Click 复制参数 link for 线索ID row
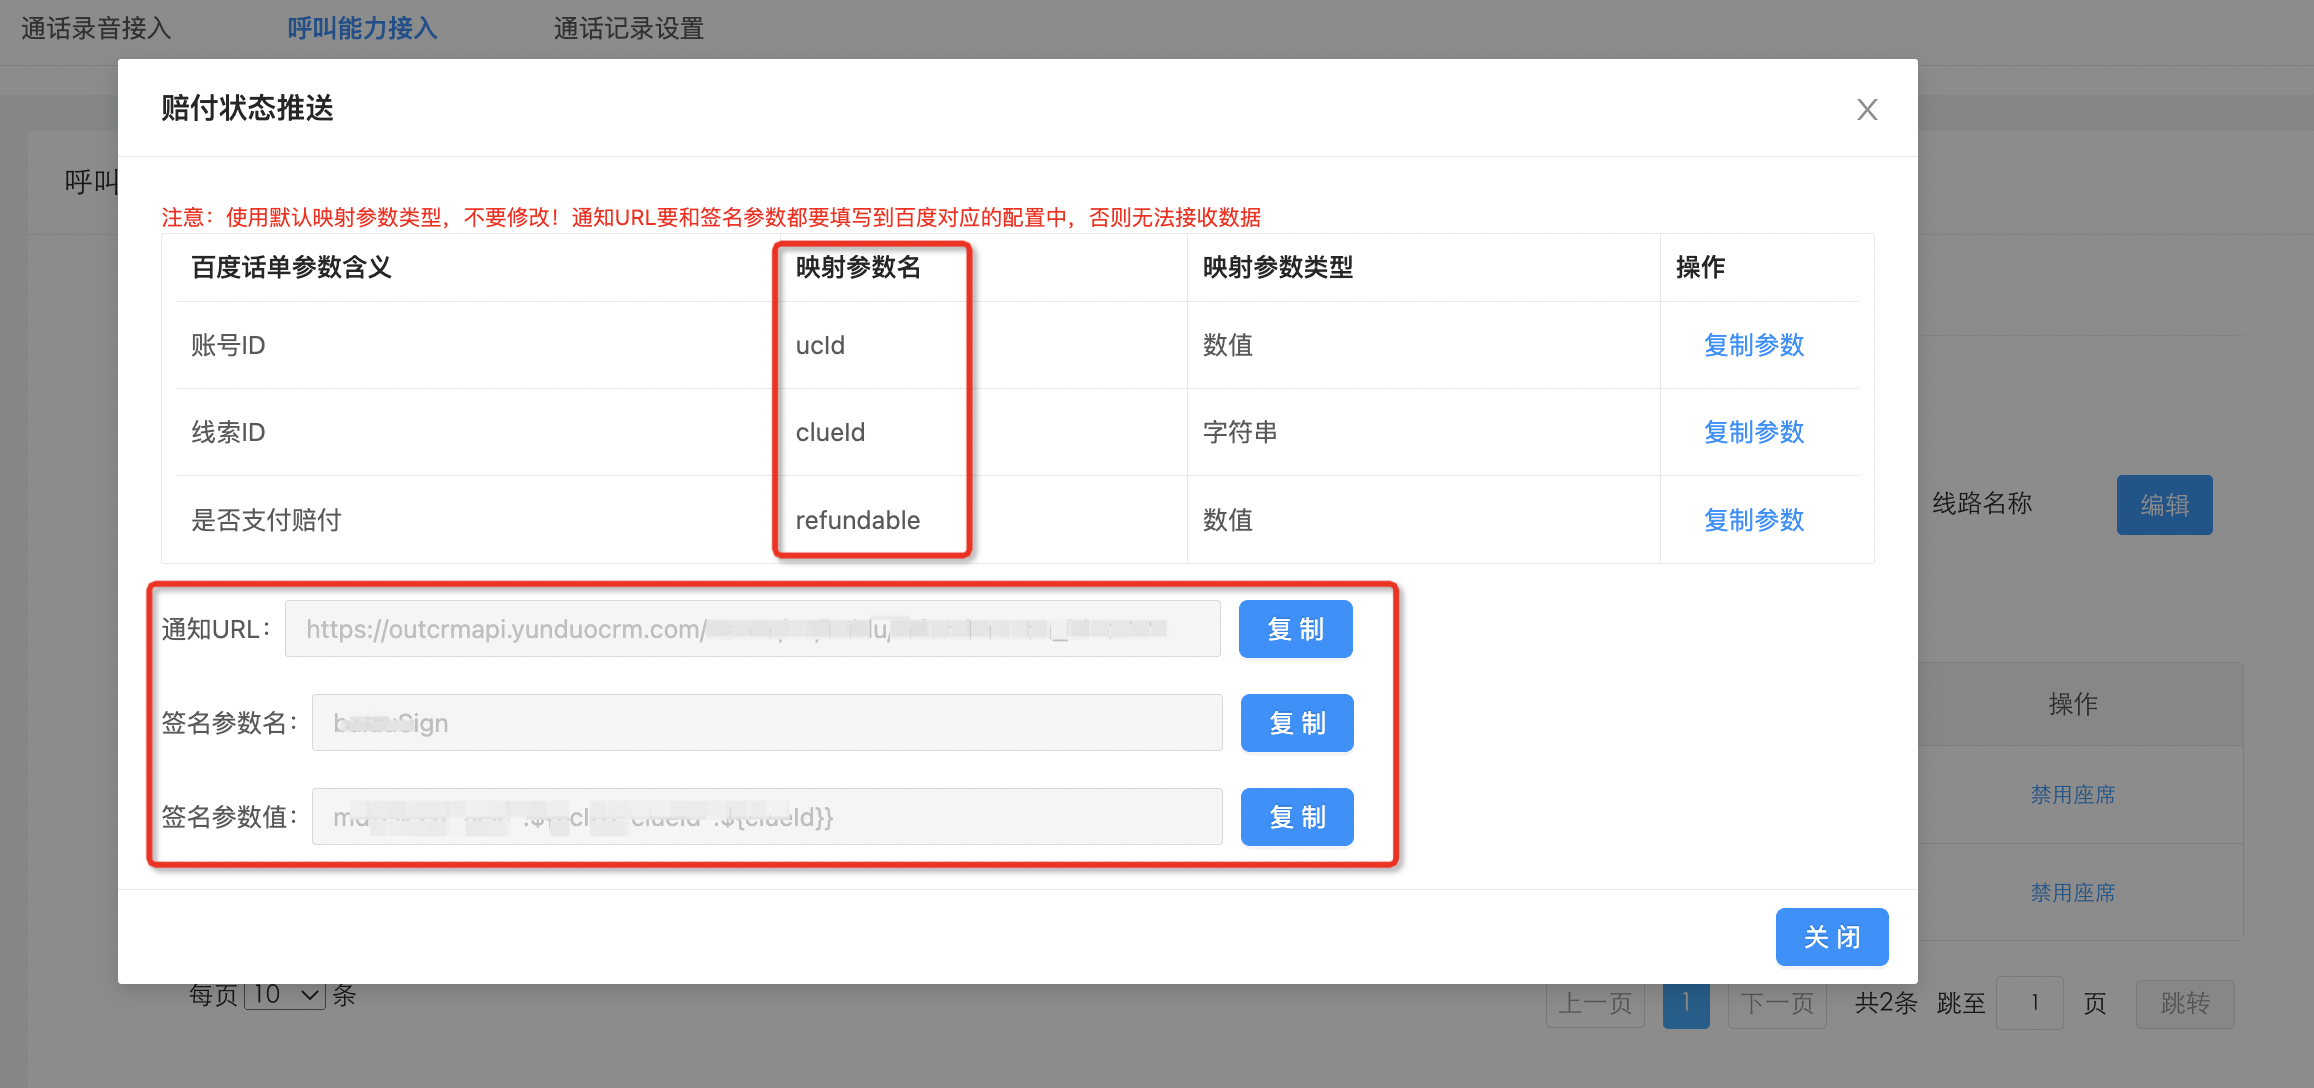The height and width of the screenshot is (1088, 2314). 1753,432
